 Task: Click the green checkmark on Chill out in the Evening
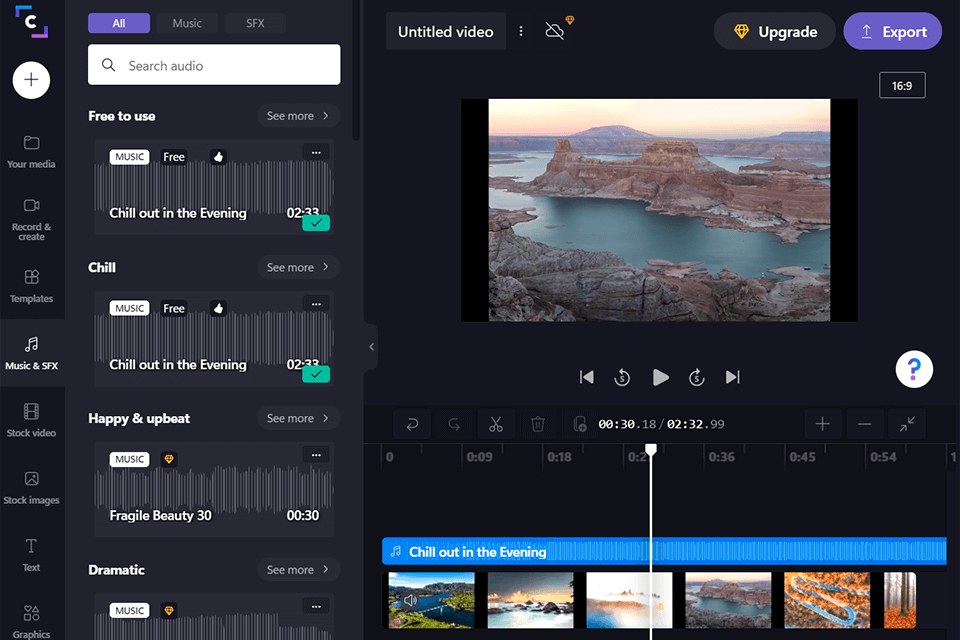point(315,222)
